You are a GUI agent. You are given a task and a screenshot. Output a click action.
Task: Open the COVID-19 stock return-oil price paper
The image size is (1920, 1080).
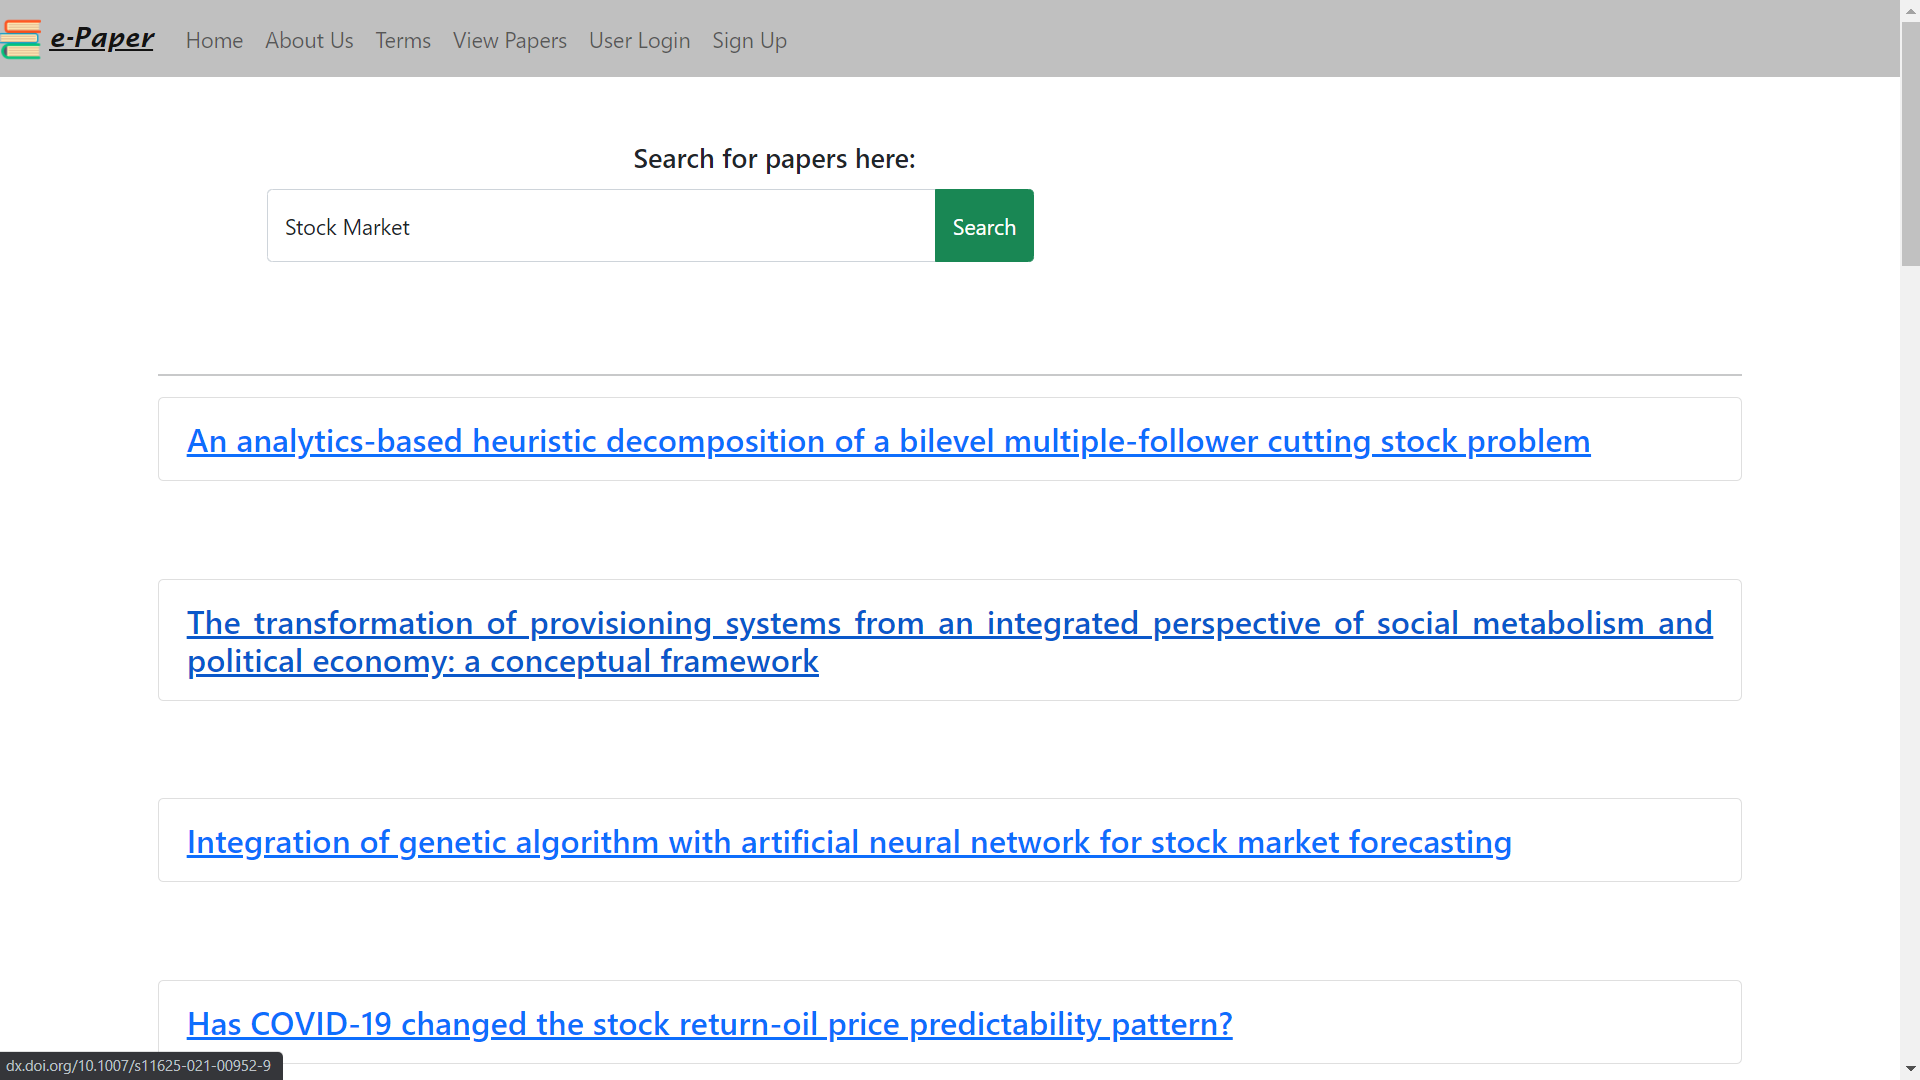tap(709, 1024)
